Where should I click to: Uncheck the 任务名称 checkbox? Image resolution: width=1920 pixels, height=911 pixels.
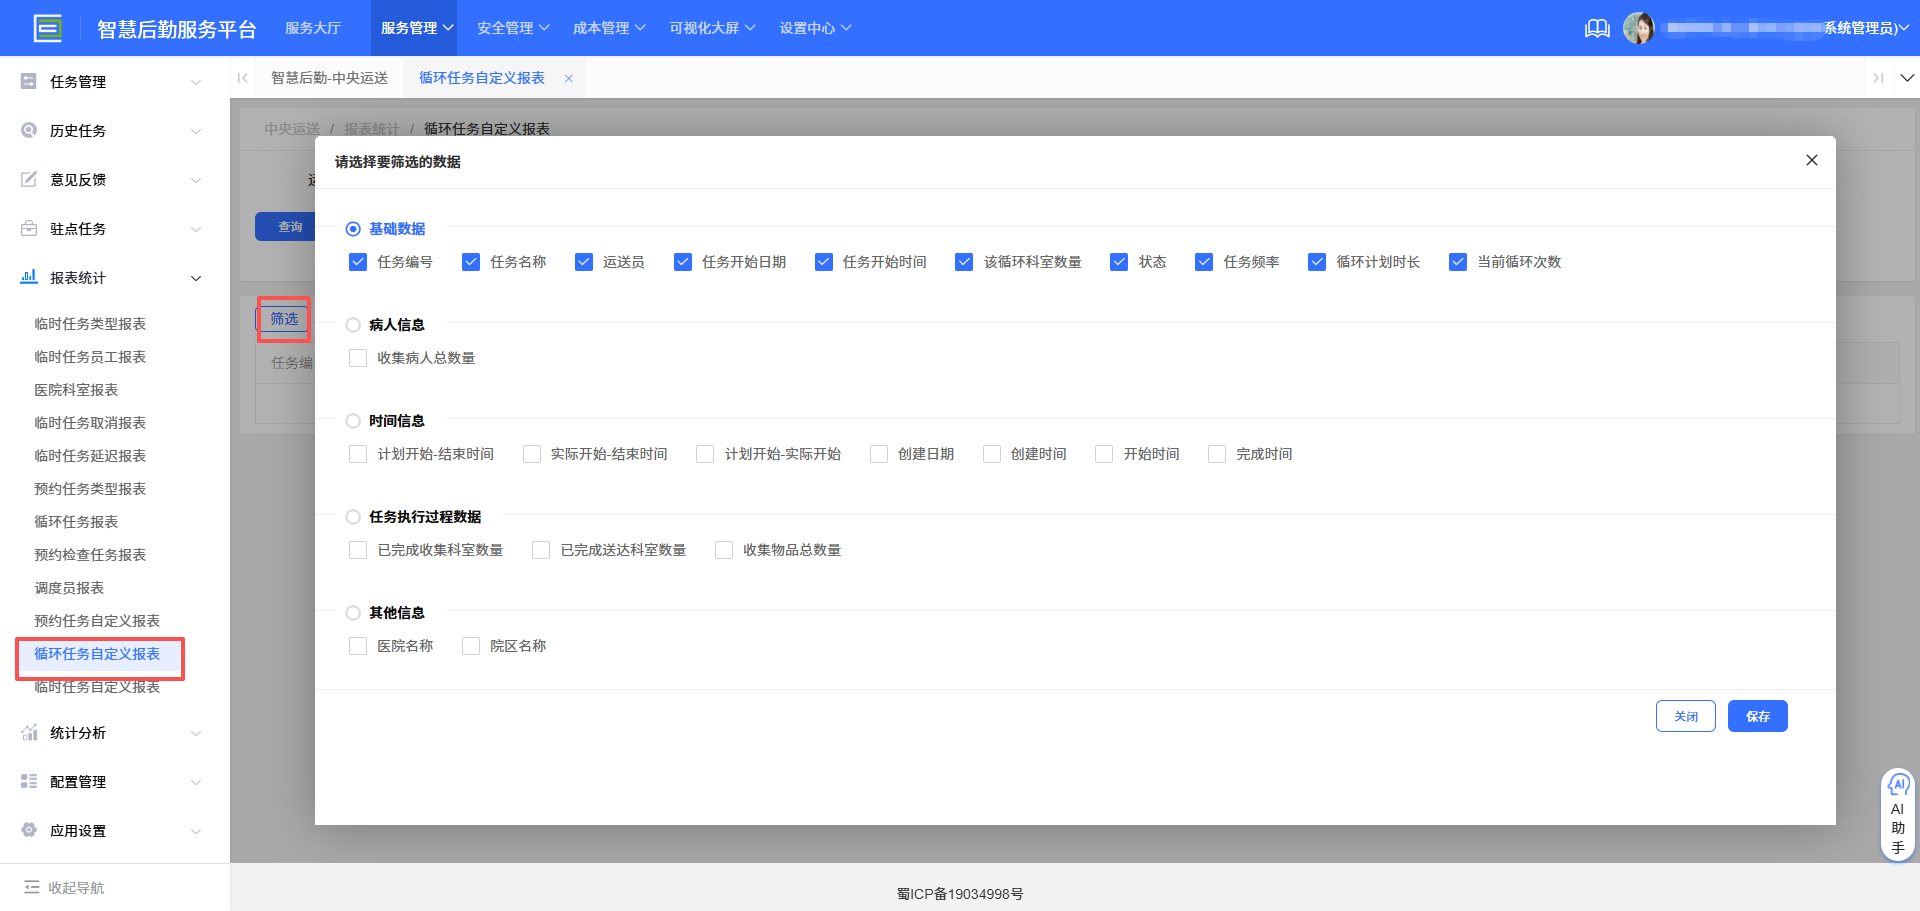coord(470,261)
